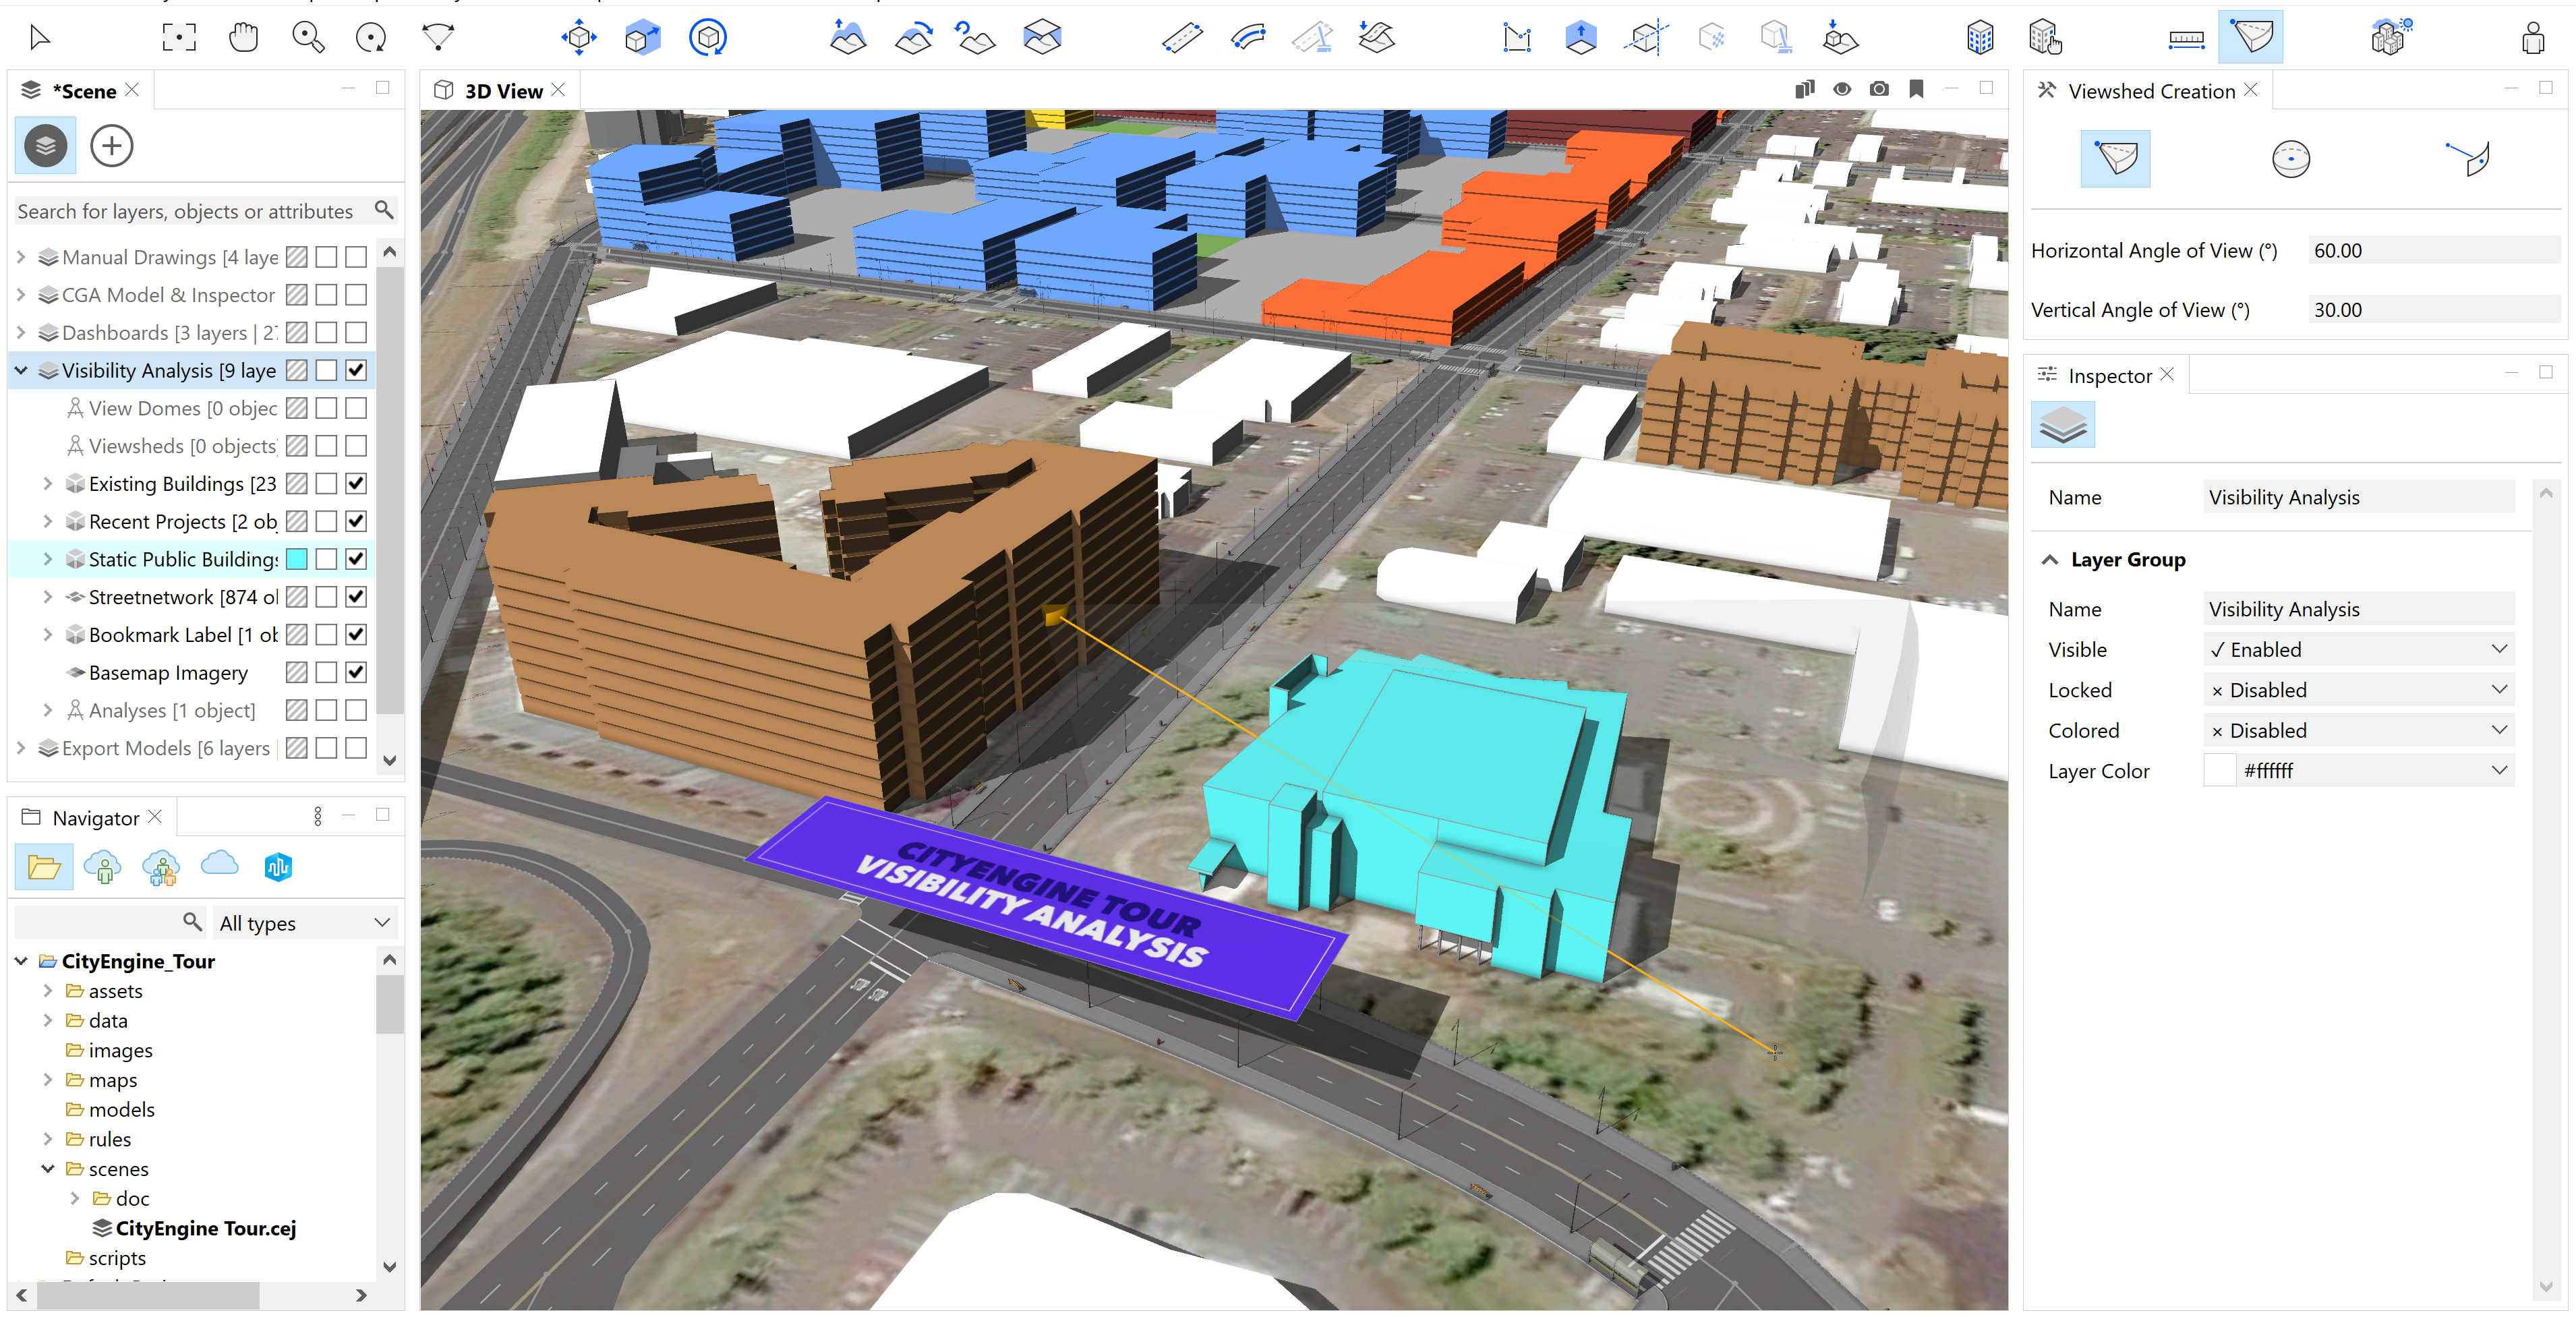Viewport: 2576px width, 1317px height.
Task: Enable View Domes visibility checkbox
Action: (356, 408)
